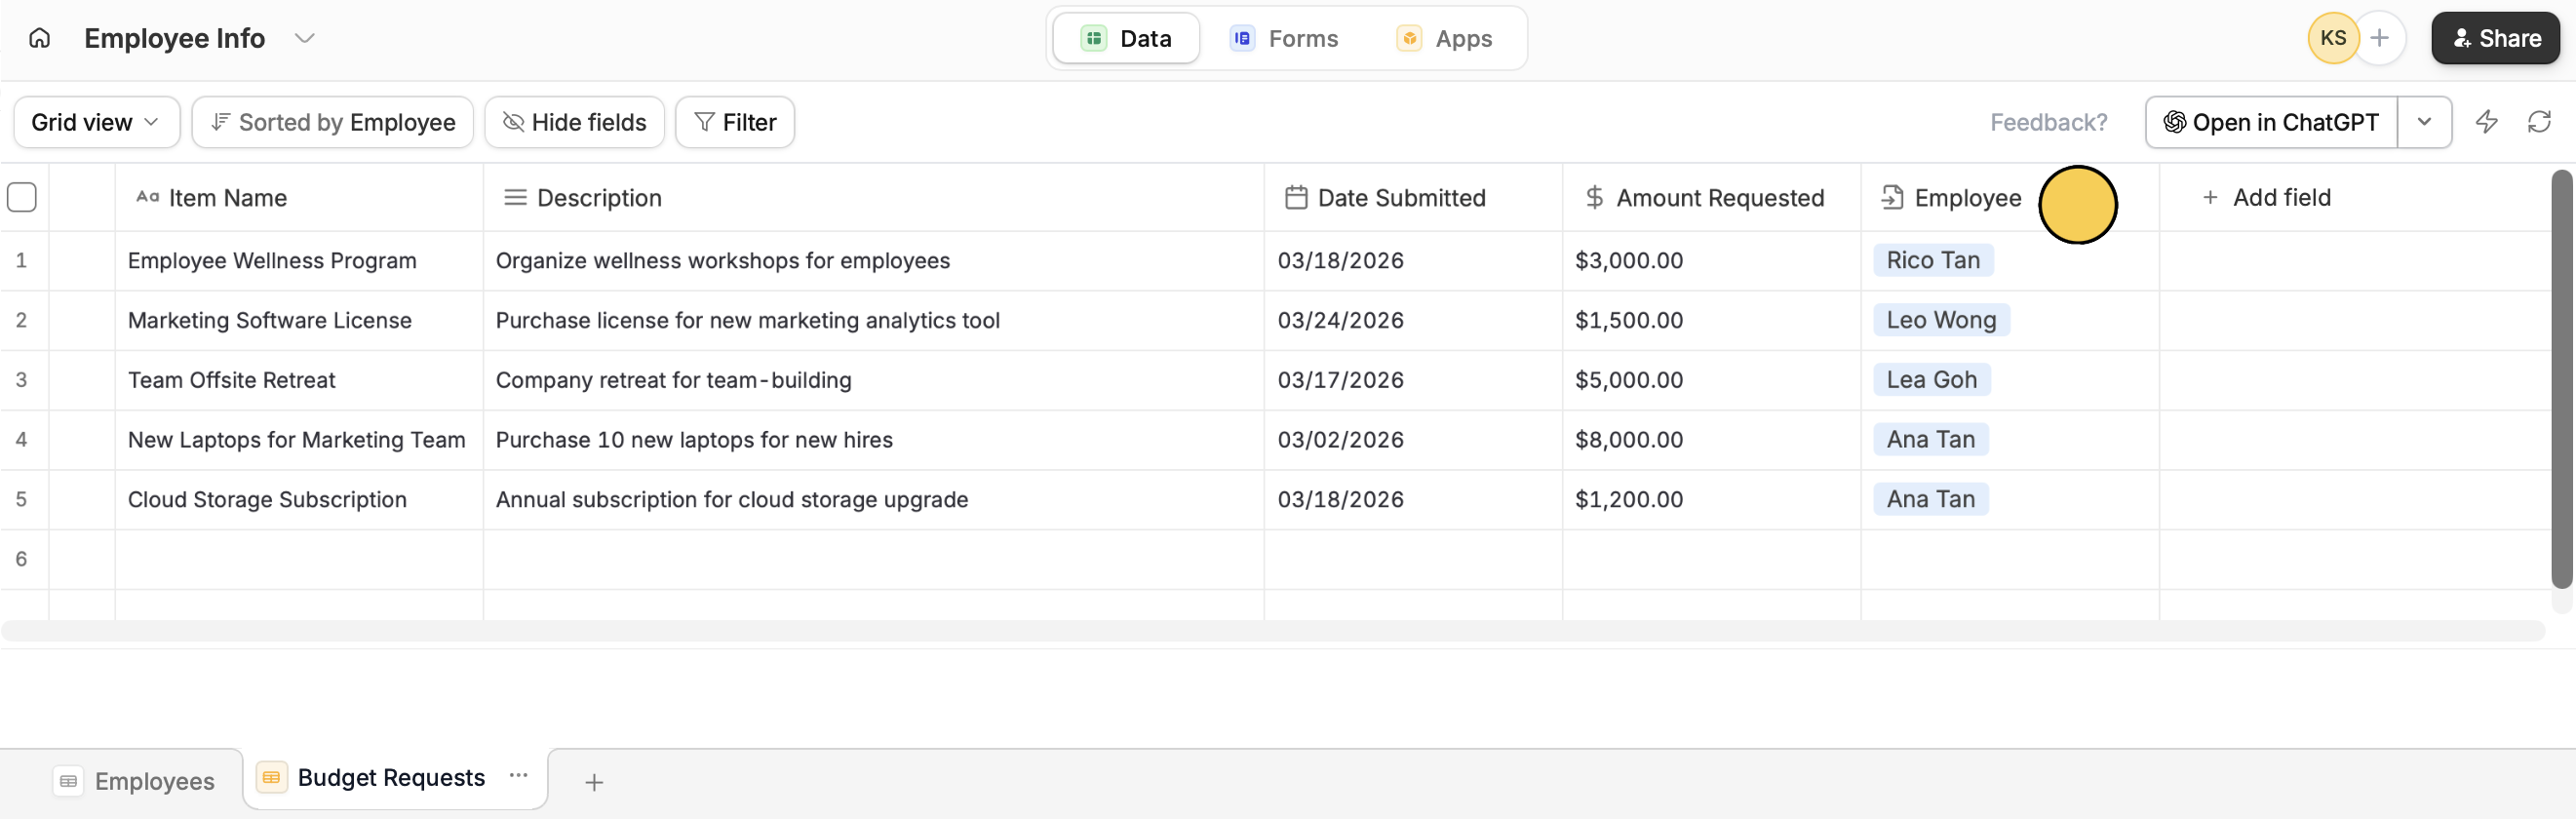
Task: Open the lightning bolt automations icon
Action: [2486, 122]
